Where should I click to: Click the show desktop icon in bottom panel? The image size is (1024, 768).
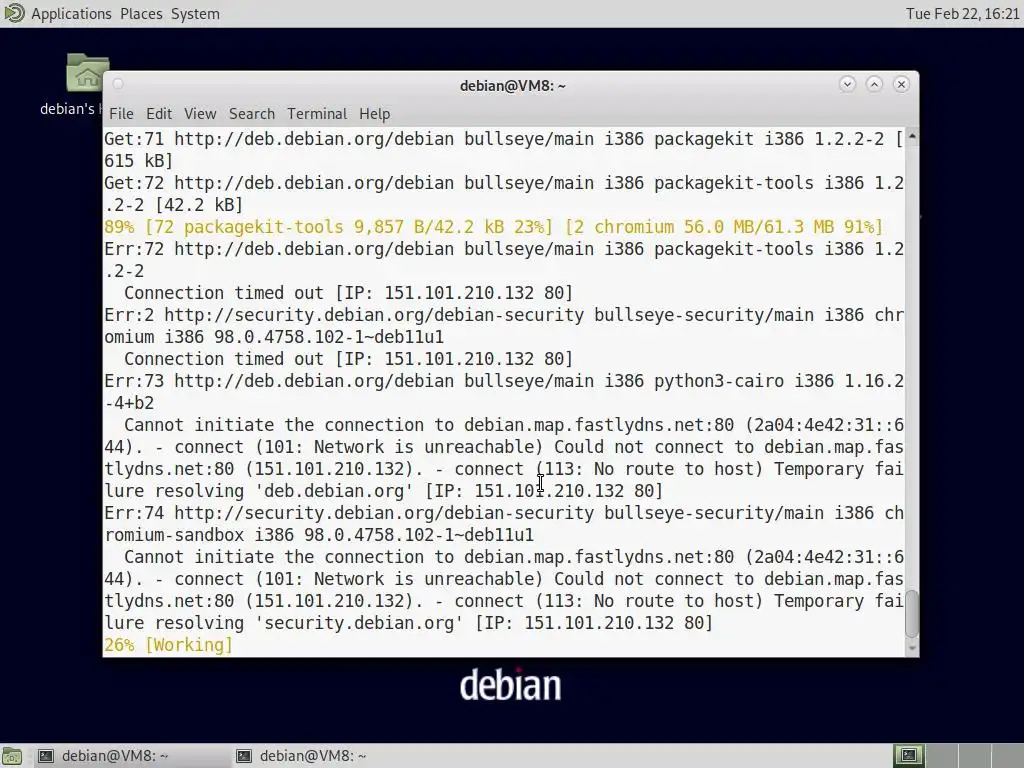(x=12, y=756)
